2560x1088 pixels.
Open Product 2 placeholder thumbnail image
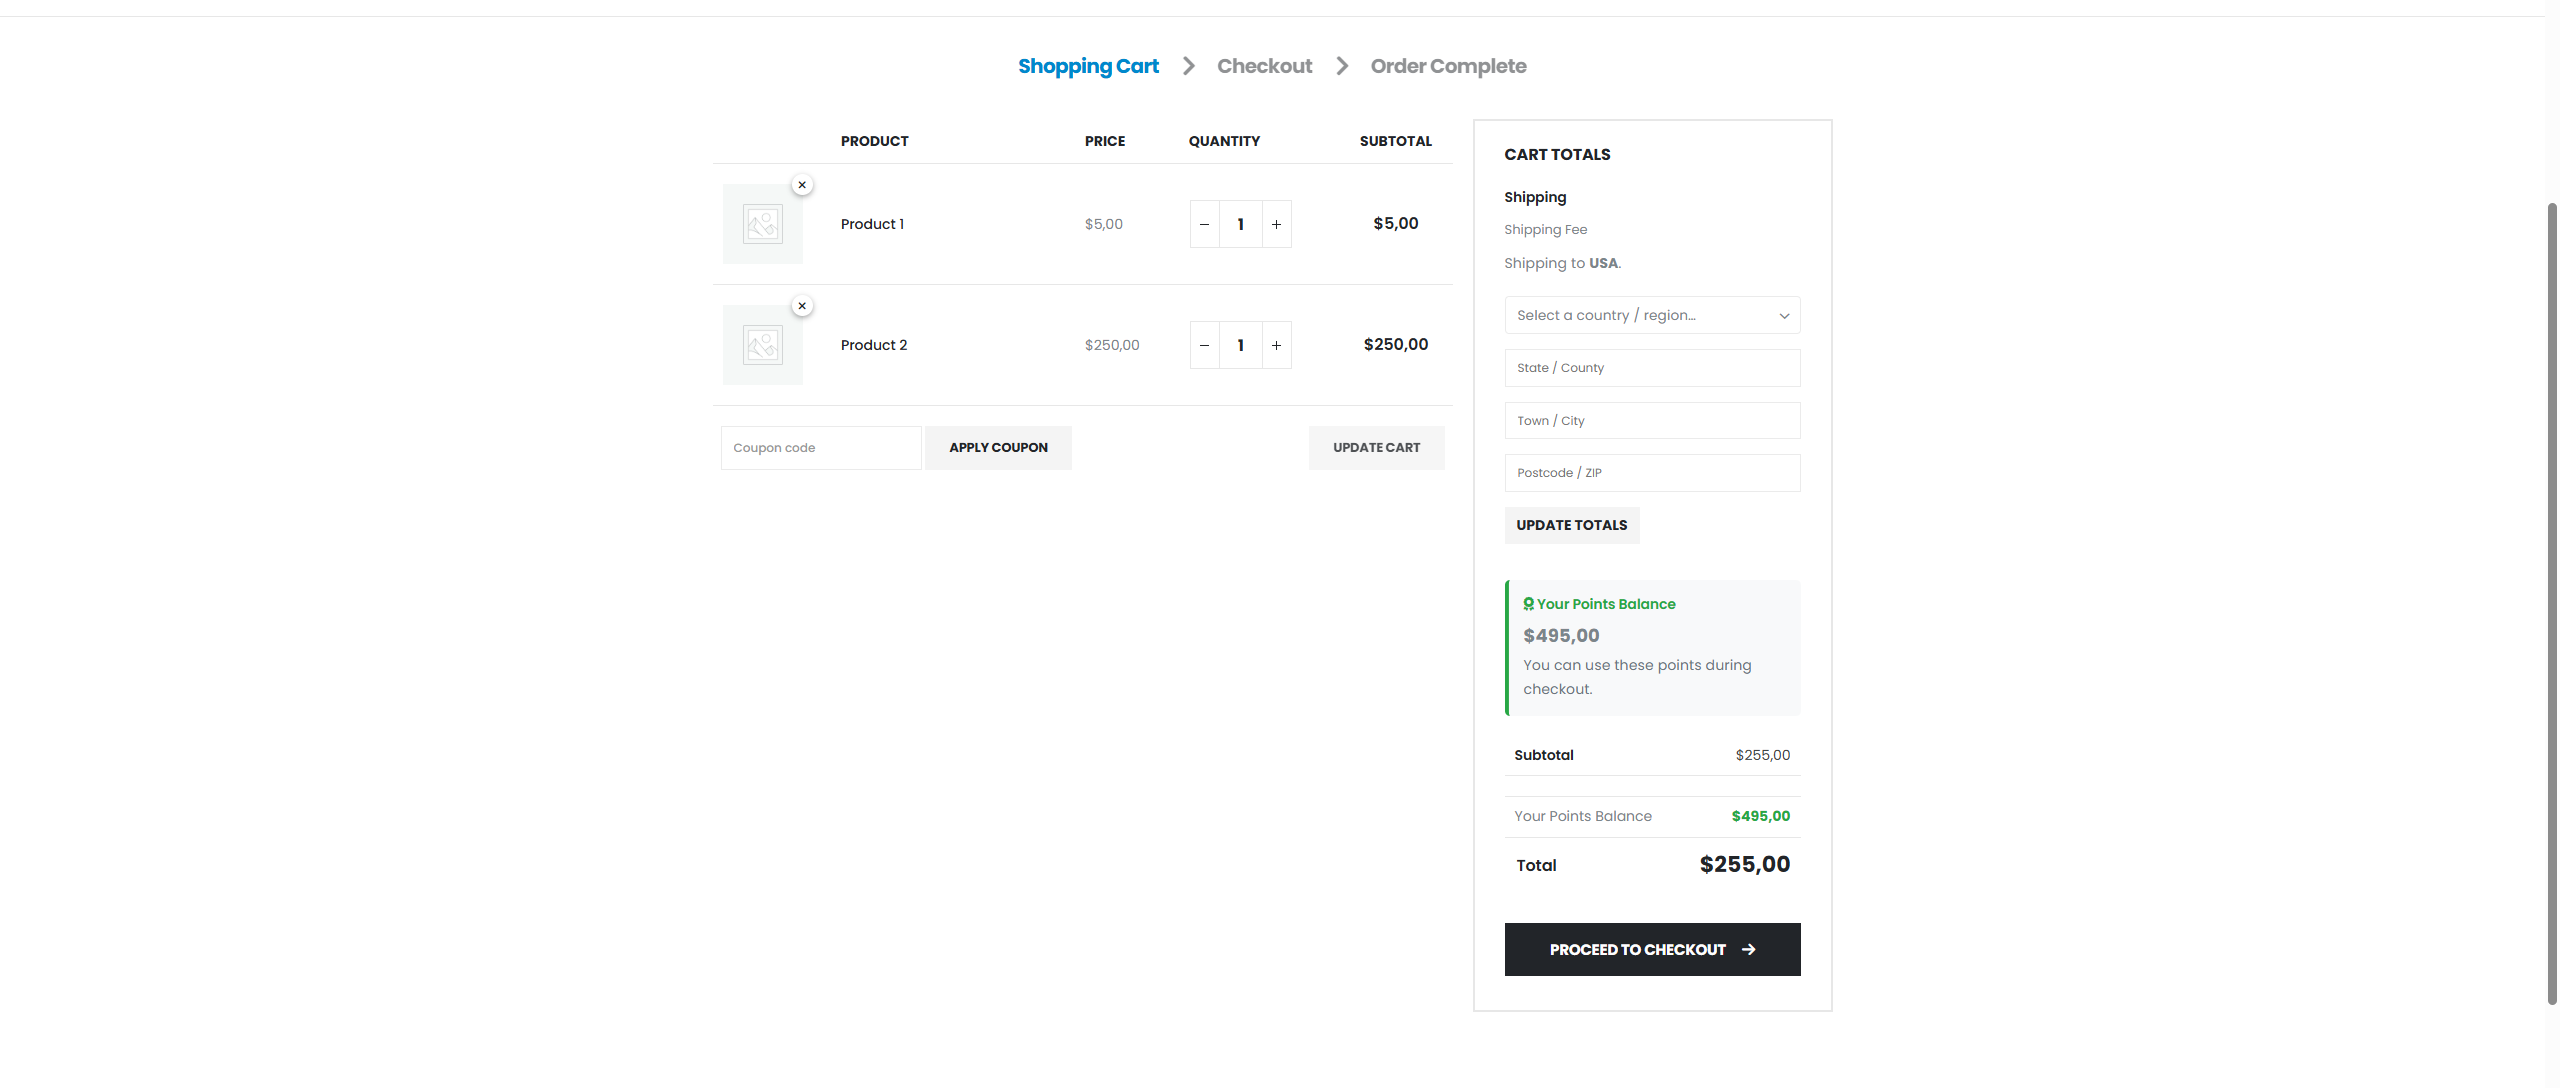click(762, 344)
